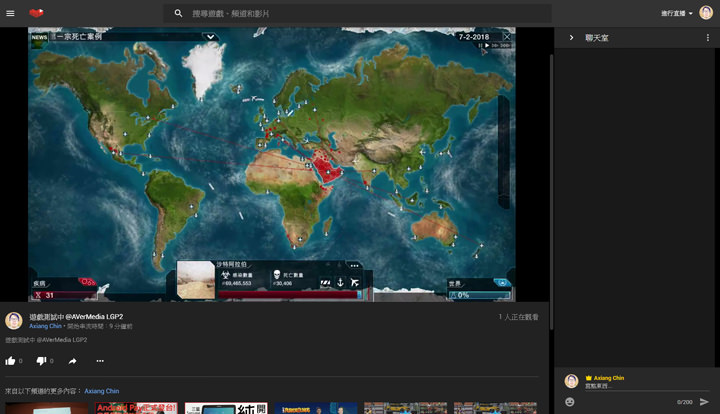Open the account avatar at top right
Viewport: 720px width, 414px height.
tap(706, 12)
